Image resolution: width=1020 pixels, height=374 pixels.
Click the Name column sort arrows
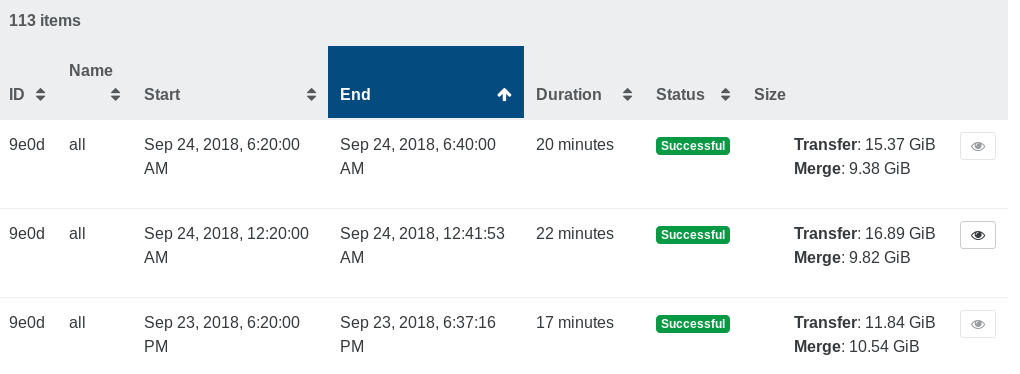(115, 94)
